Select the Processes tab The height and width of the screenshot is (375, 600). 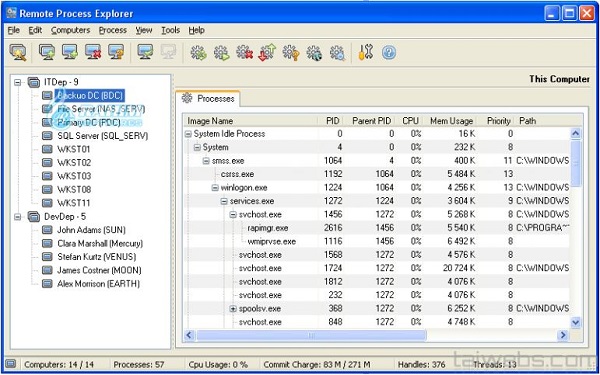click(208, 99)
